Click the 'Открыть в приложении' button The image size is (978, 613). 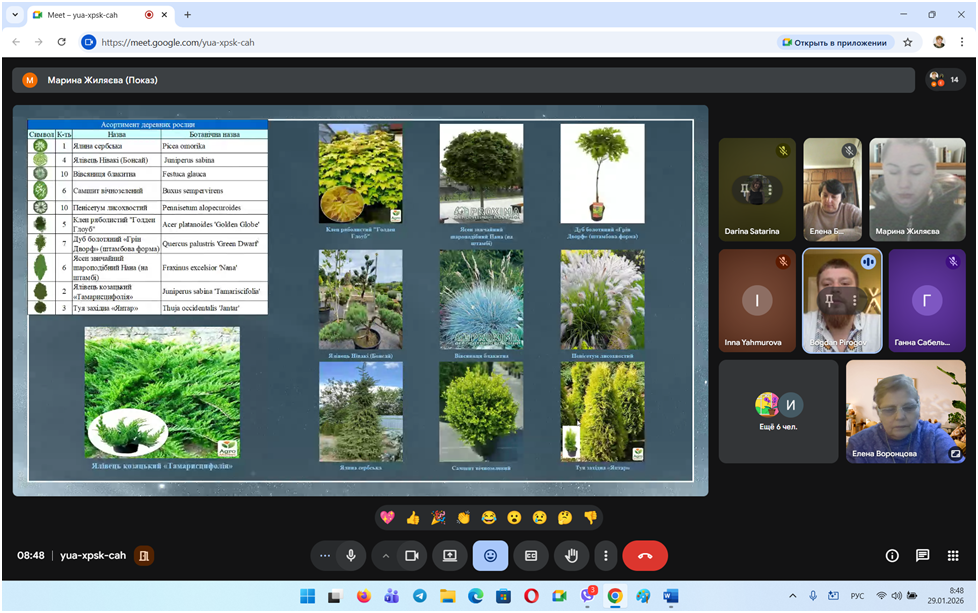pos(834,42)
